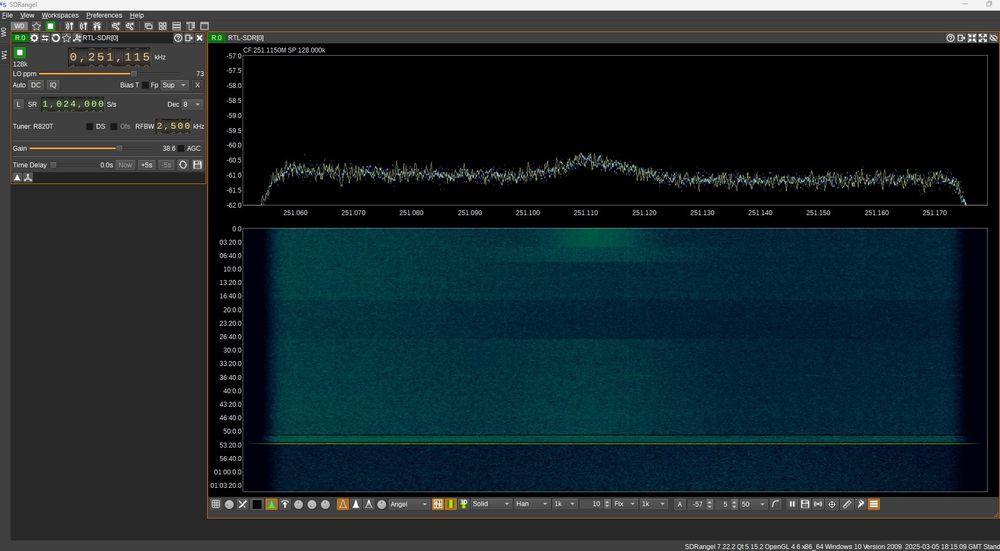The height and width of the screenshot is (551, 1000).
Task: Toggle the L sample rate mode button
Action: (x=18, y=104)
